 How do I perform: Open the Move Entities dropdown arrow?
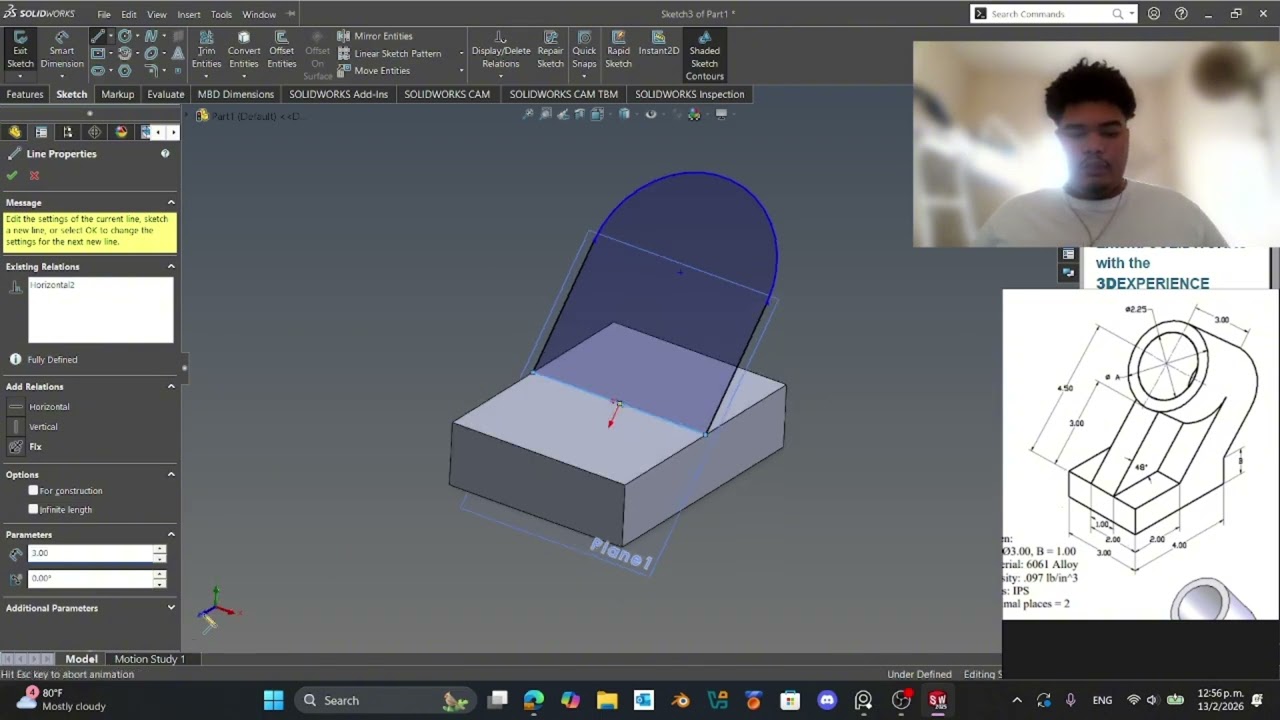tap(461, 71)
